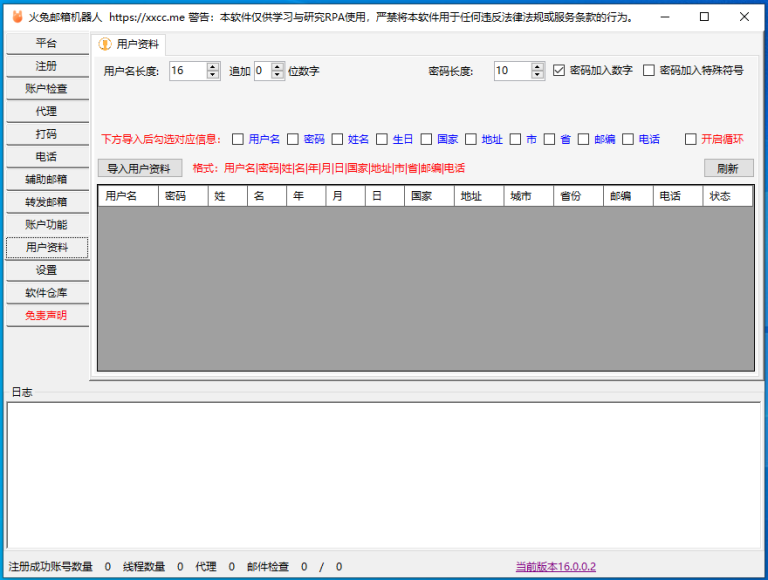Click the 追加 digits input field
The image size is (768, 580).
click(263, 71)
